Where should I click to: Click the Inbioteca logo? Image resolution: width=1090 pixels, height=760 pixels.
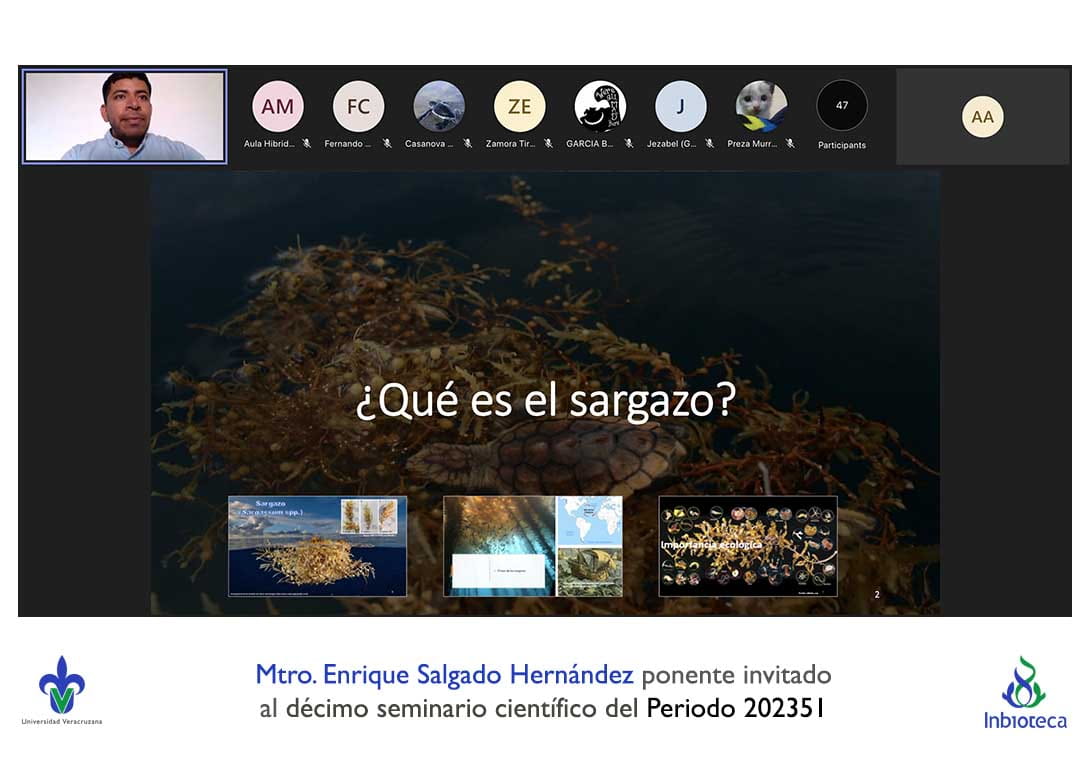pos(1024,692)
